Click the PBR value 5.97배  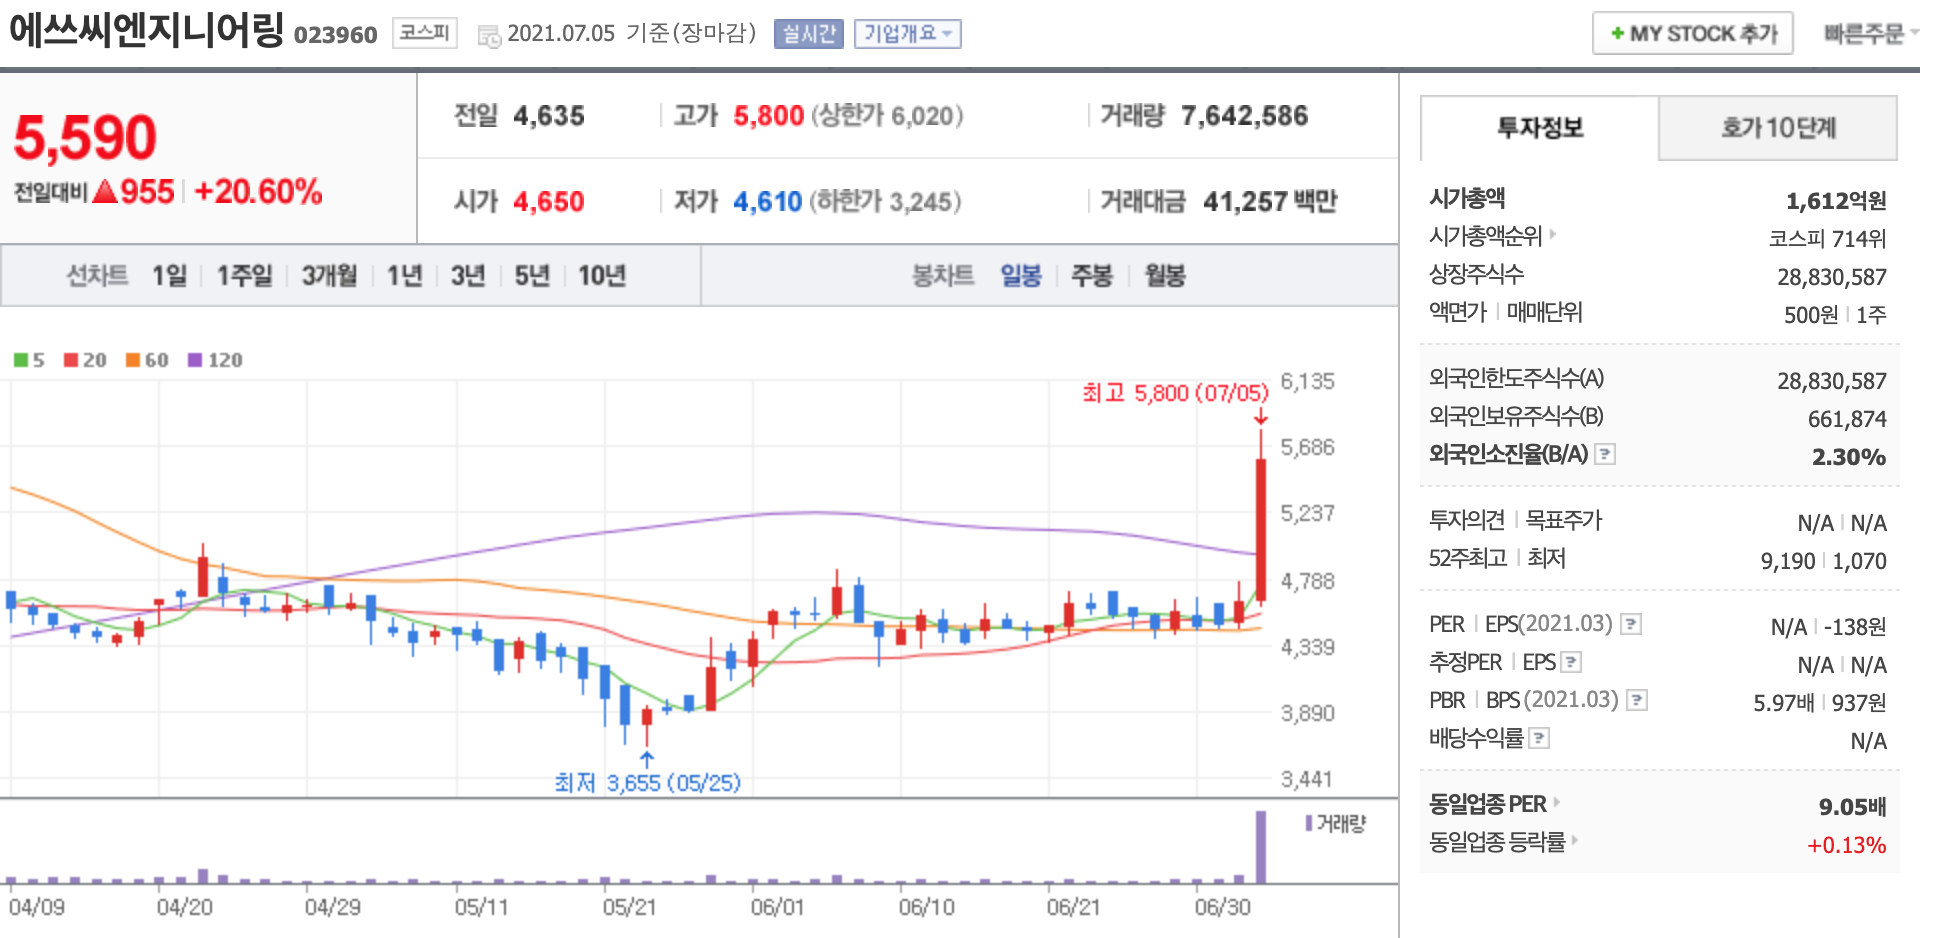(1783, 703)
